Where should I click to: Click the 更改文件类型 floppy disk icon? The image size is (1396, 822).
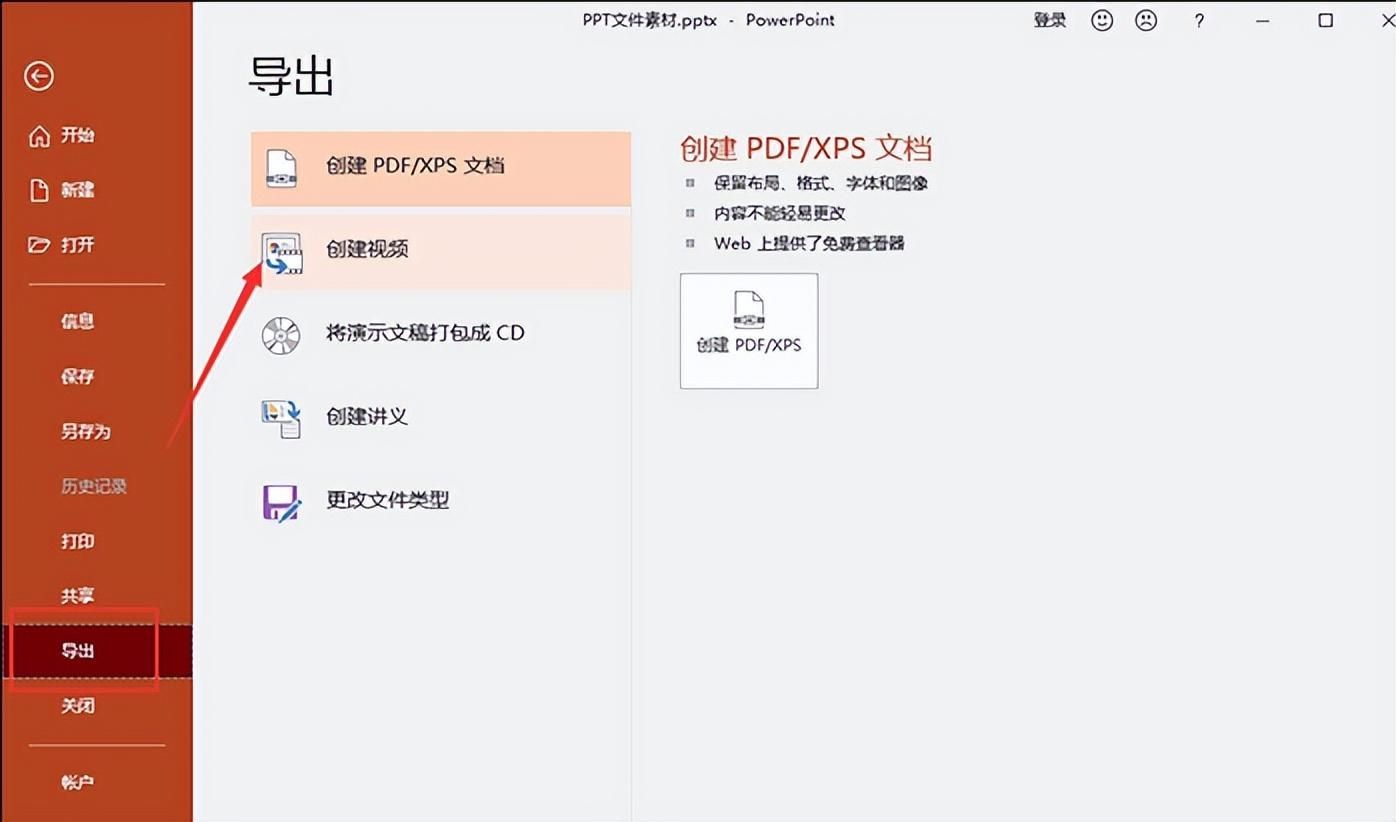pyautogui.click(x=281, y=502)
